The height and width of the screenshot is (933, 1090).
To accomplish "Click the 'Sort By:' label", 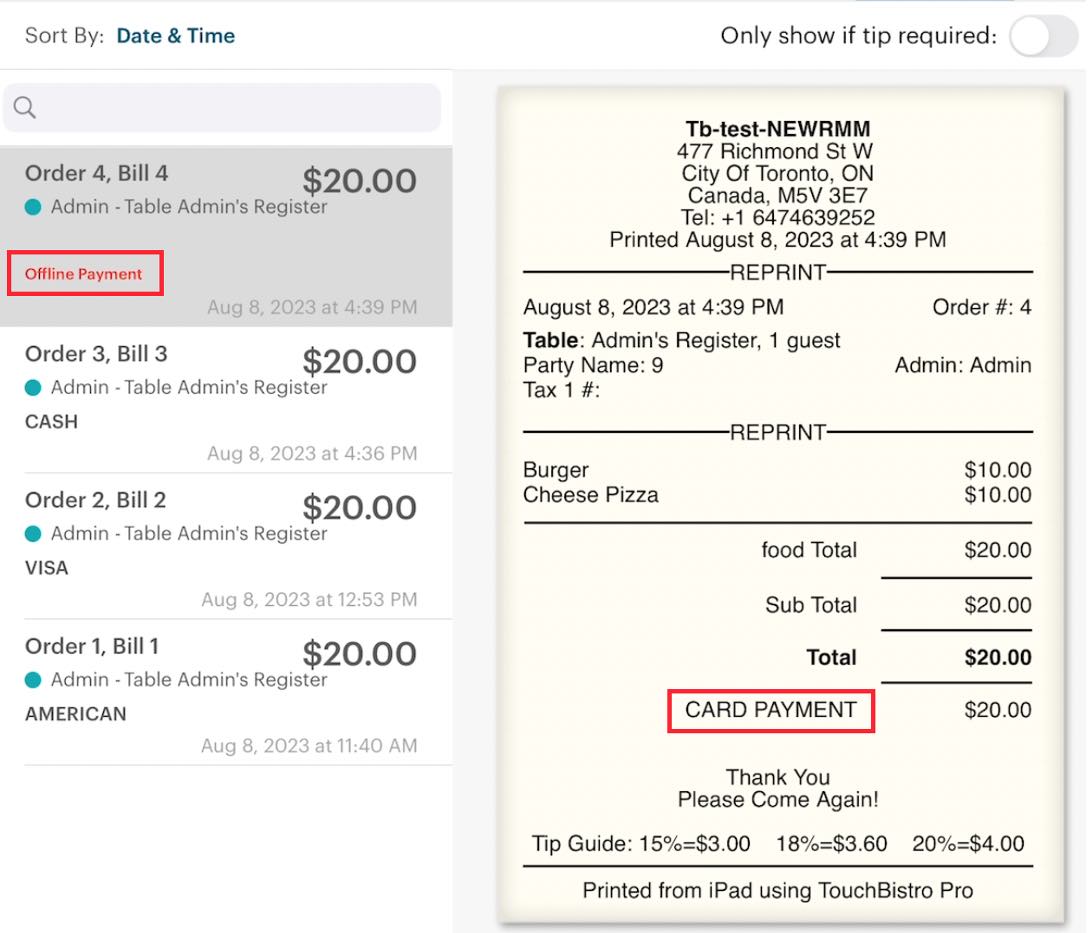I will [x=67, y=35].
